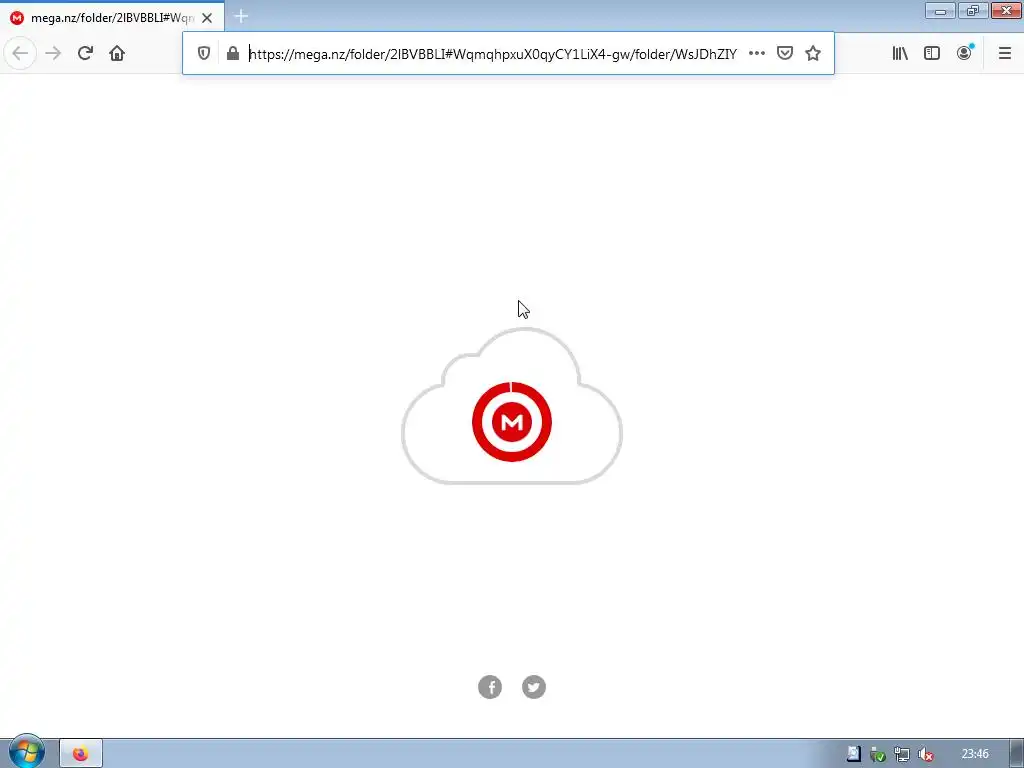Go forward to the next page

tap(53, 54)
